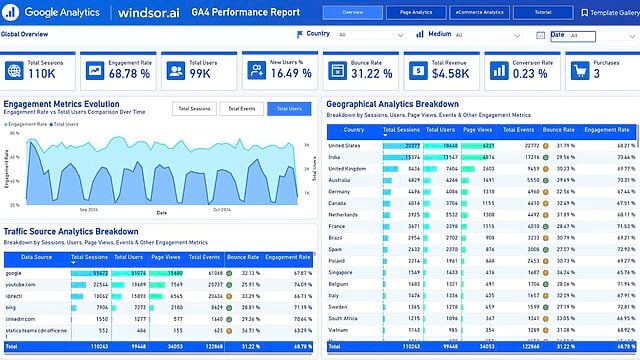The width and height of the screenshot is (640, 360).
Task: Click the Conversion Rate bar chart icon
Action: click(499, 71)
